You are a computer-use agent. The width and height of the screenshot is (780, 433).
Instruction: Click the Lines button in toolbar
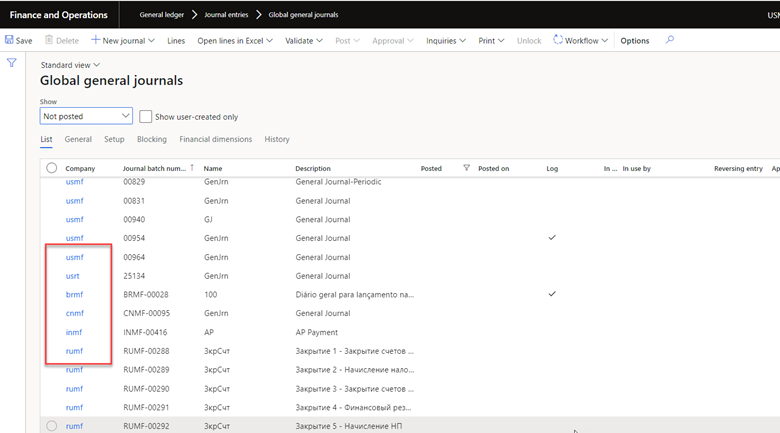(x=176, y=41)
